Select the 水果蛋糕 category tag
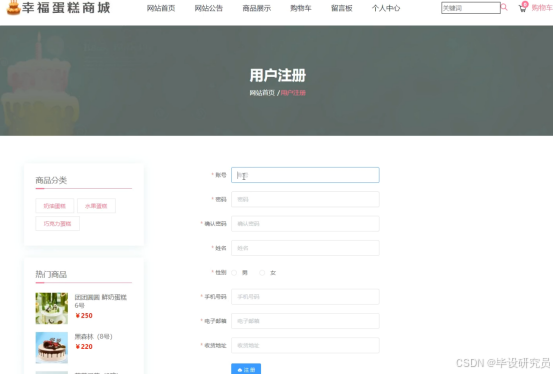This screenshot has width=554, height=374. [96, 206]
